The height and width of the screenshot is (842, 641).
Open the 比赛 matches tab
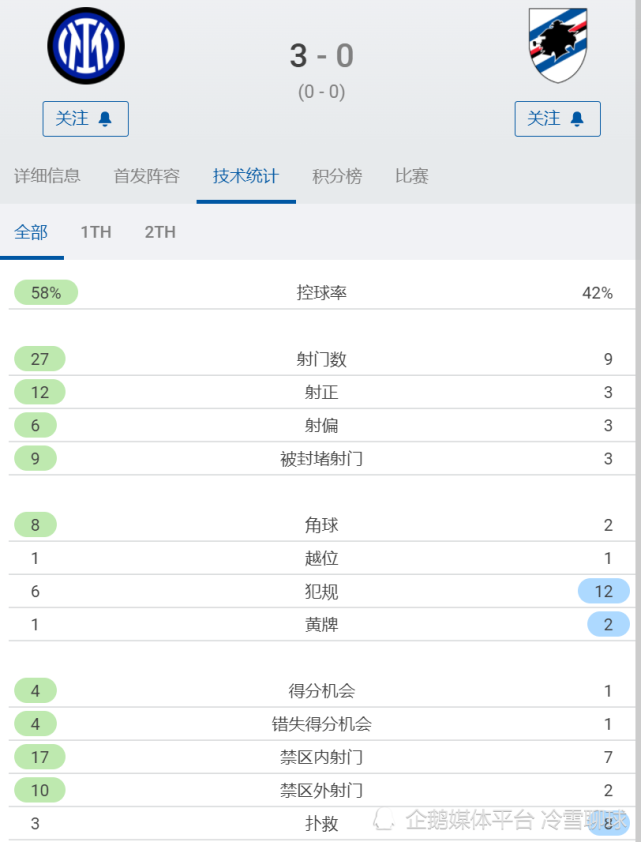point(410,175)
